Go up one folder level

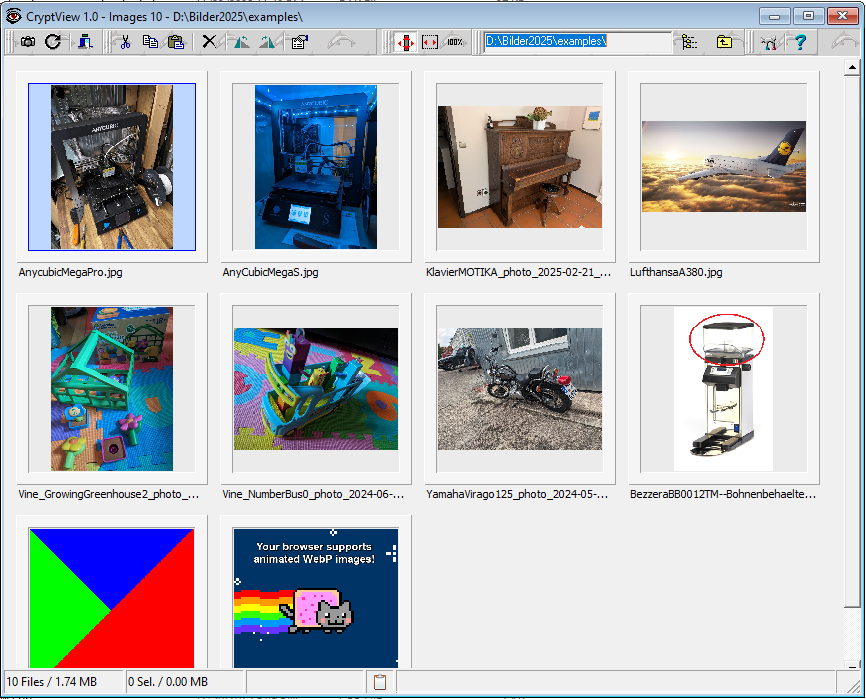tap(725, 42)
